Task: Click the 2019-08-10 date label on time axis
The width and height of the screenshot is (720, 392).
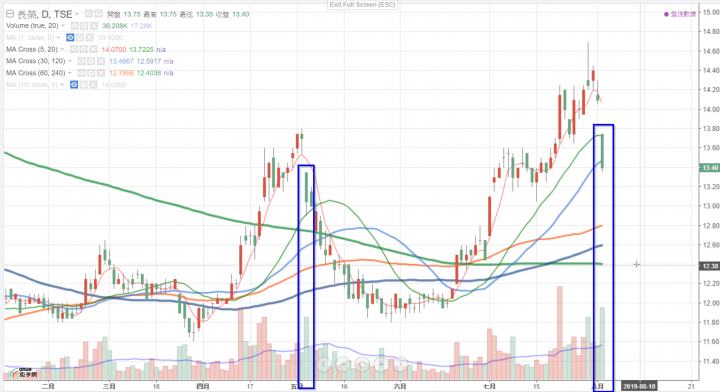Action: (639, 386)
